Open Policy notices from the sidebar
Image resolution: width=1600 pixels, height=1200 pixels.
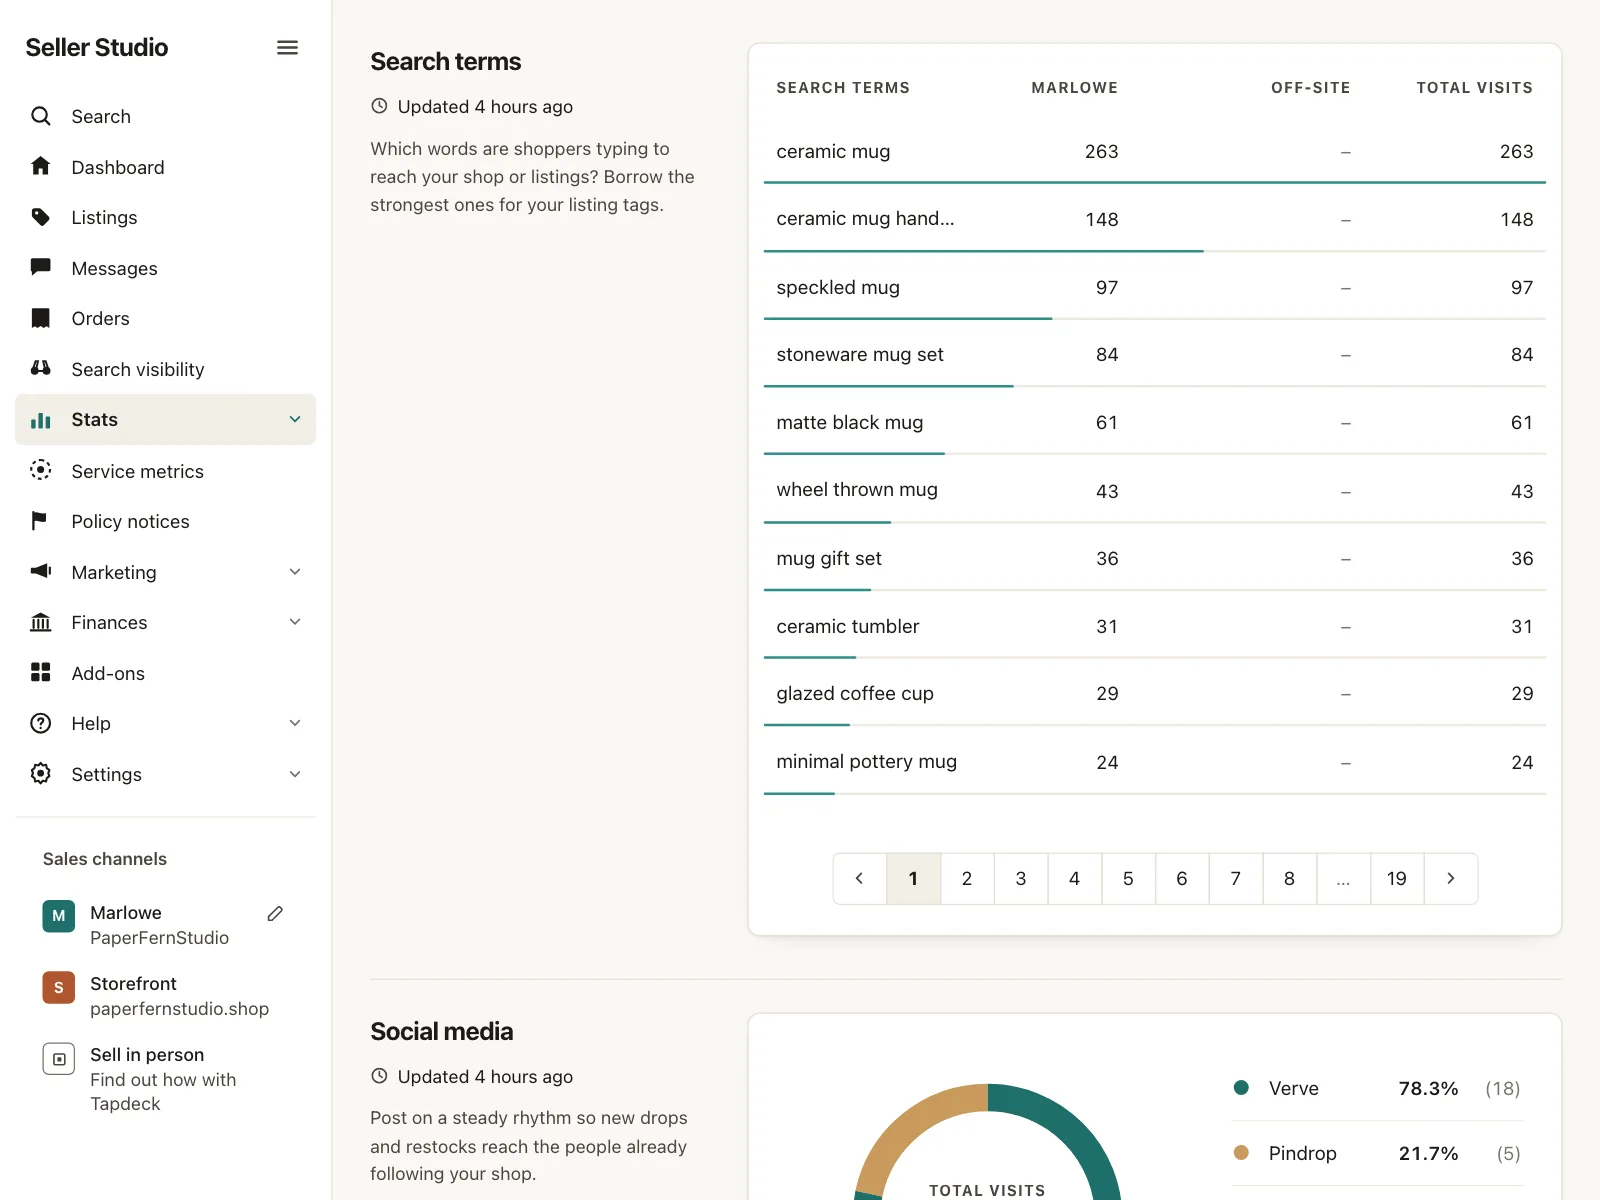pyautogui.click(x=165, y=521)
